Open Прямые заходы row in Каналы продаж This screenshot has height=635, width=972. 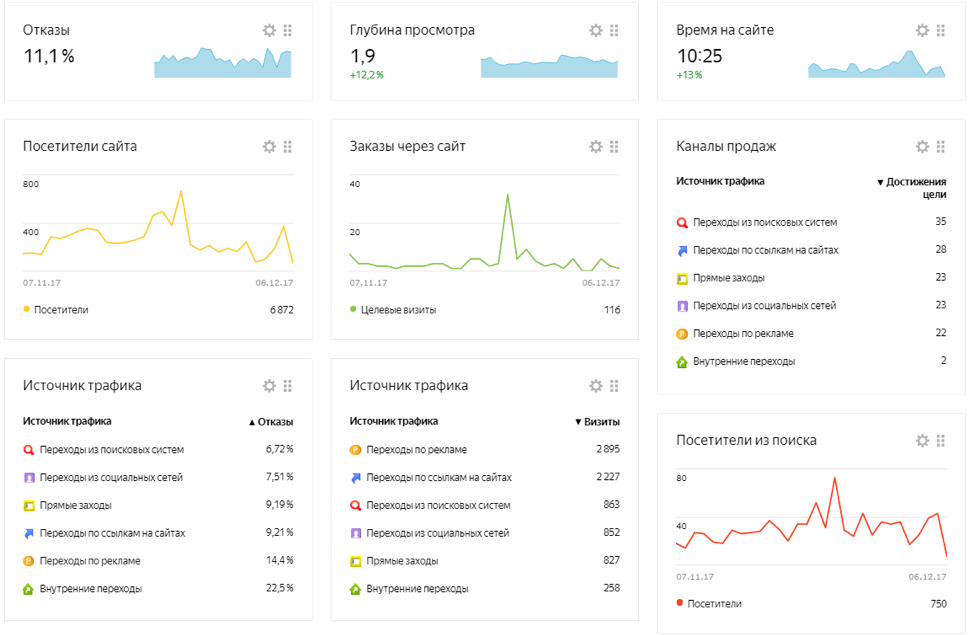[x=728, y=278]
